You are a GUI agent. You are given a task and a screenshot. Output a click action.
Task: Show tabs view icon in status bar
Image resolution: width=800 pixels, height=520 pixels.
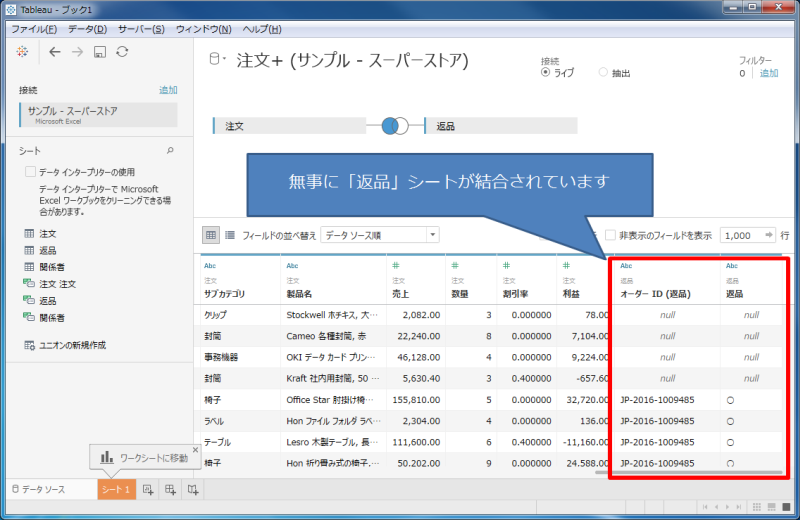click(786, 507)
